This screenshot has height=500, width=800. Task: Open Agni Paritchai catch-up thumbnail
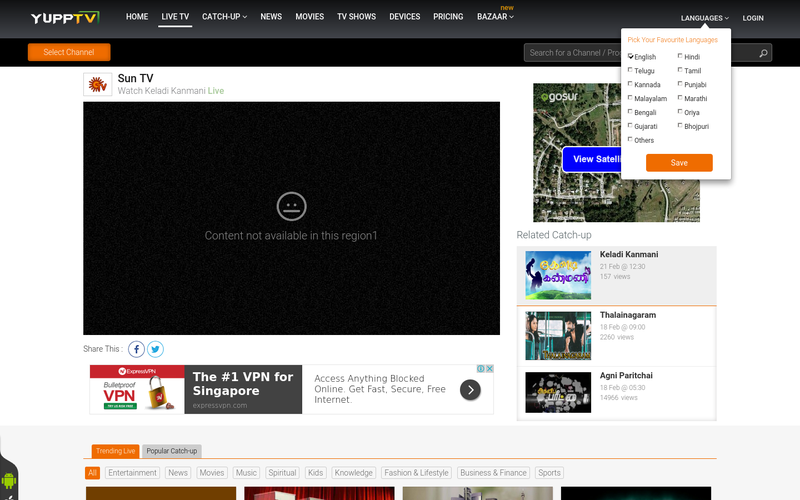pos(558,392)
